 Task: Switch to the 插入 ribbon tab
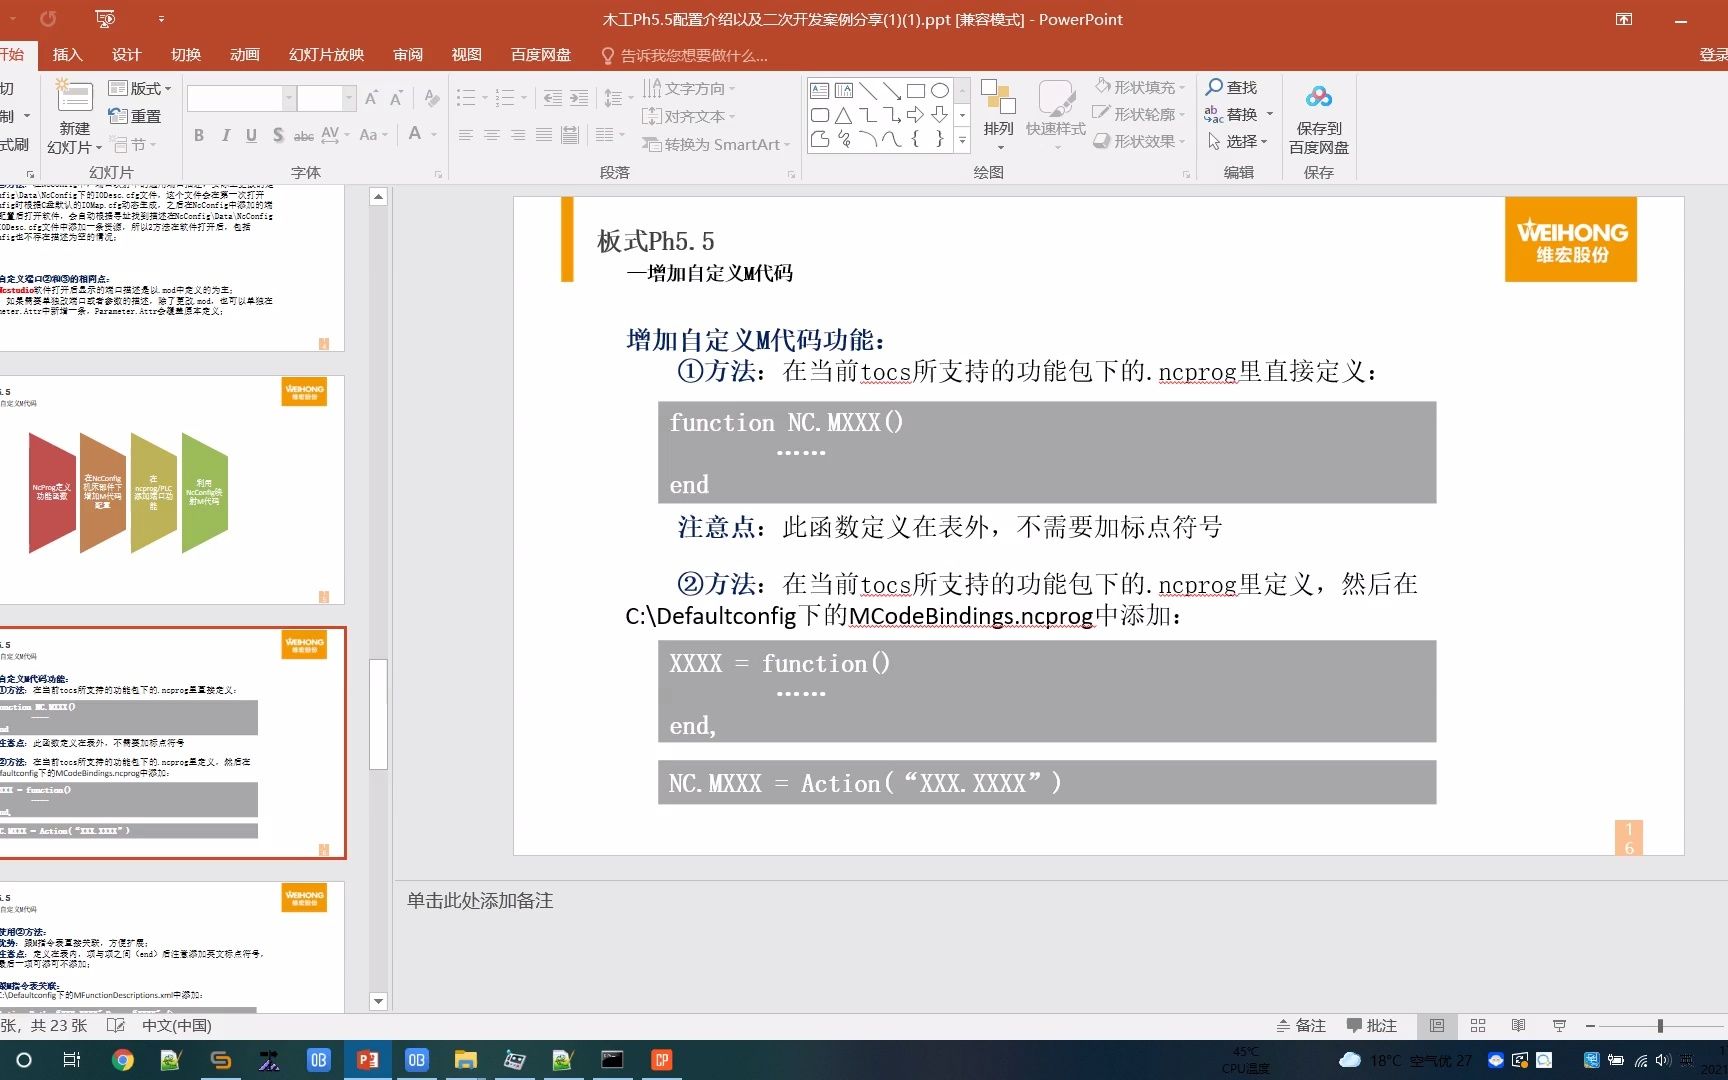pos(66,55)
